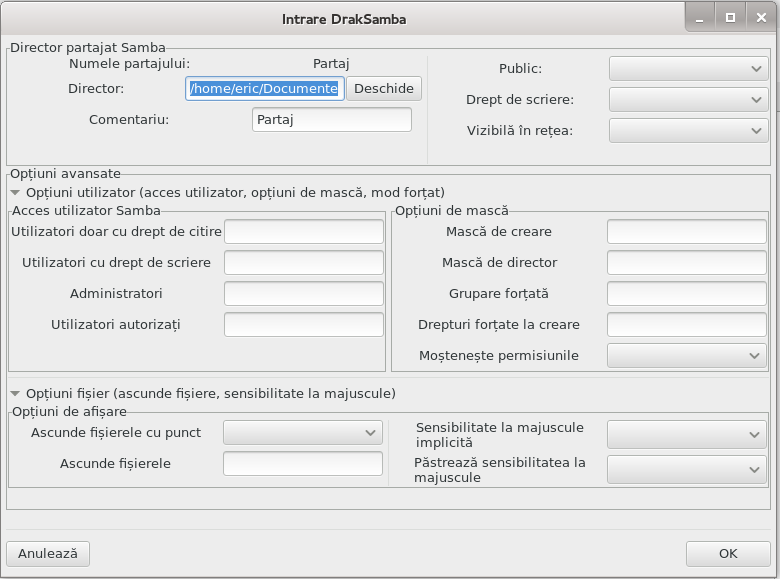
Task: Click the Comentariu text field
Action: coord(332,119)
